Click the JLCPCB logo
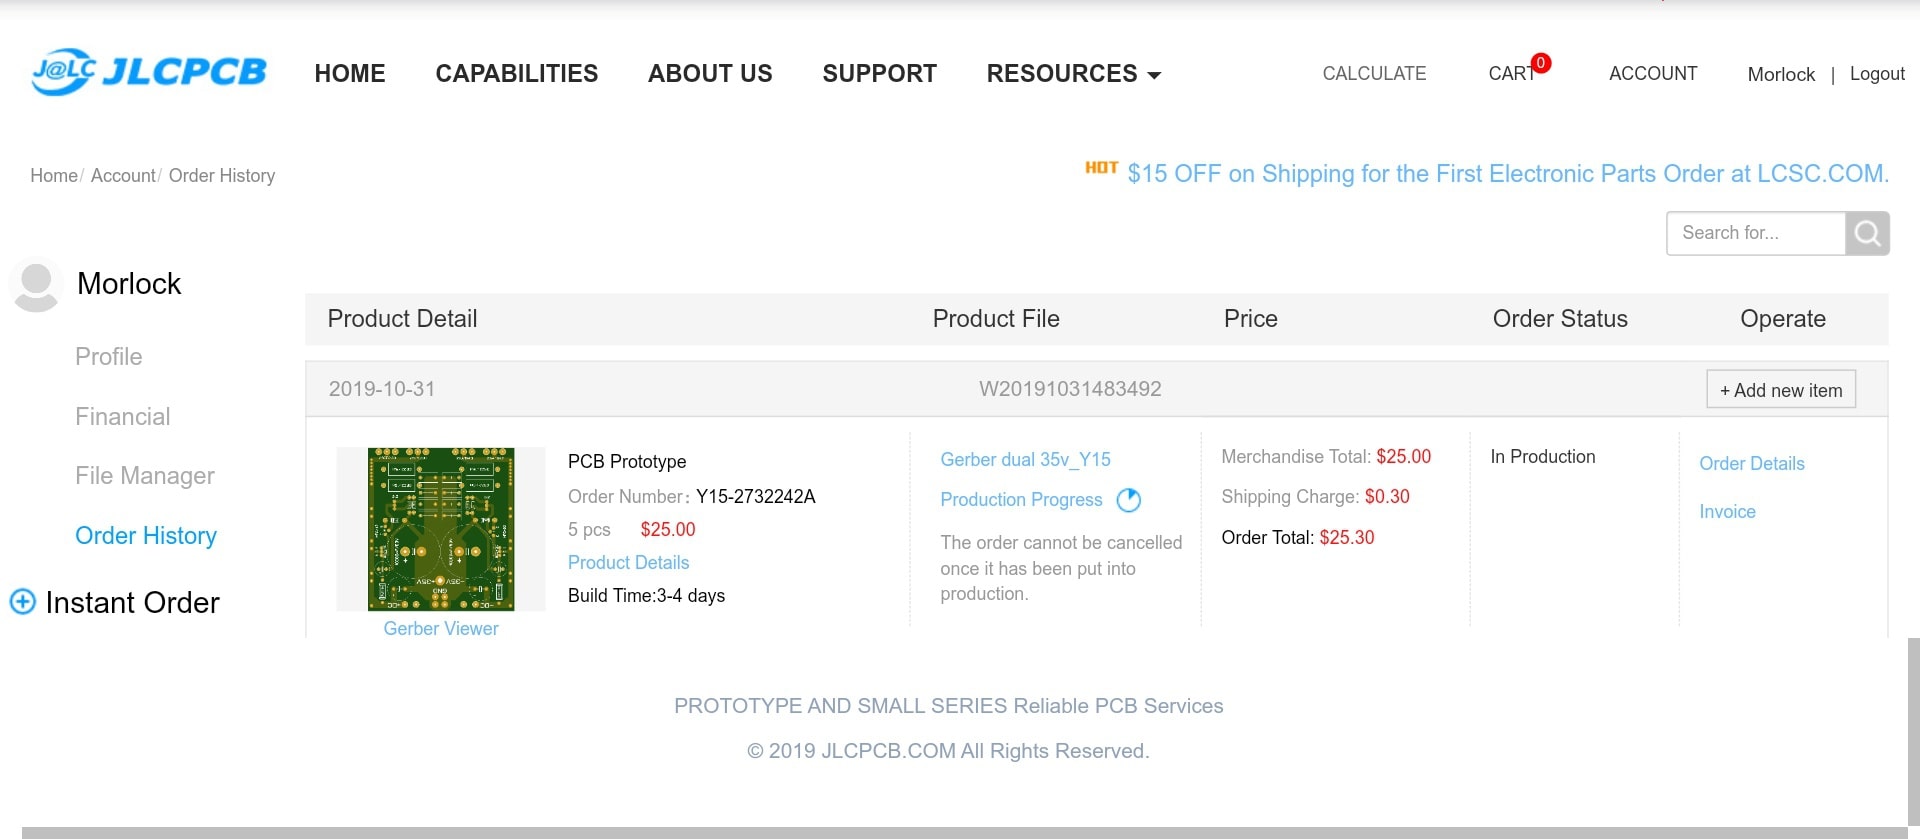 (149, 72)
